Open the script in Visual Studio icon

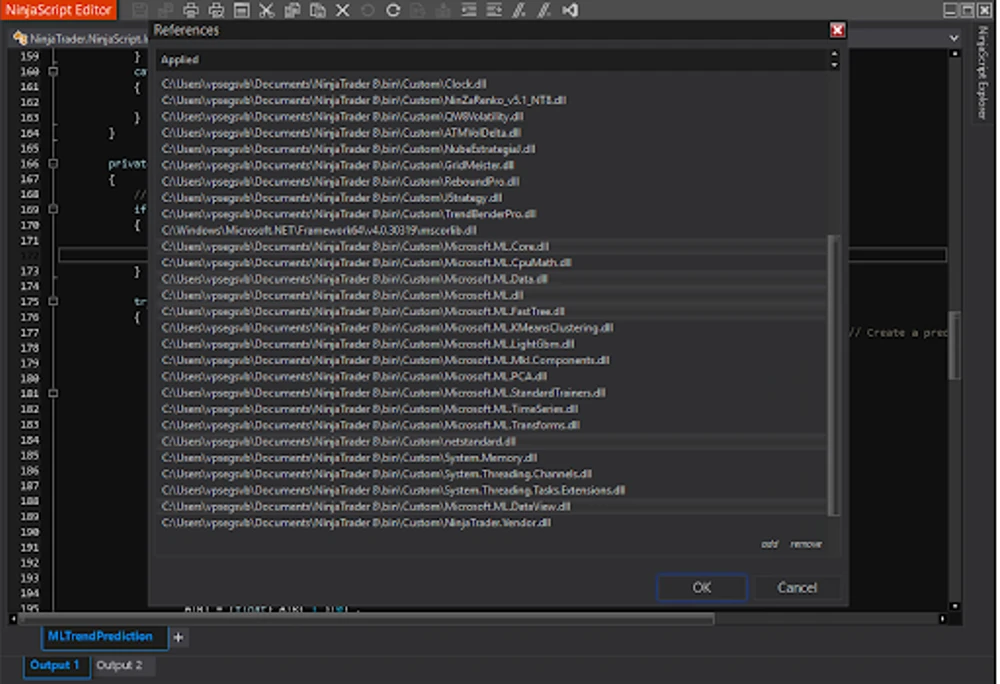coord(570,10)
